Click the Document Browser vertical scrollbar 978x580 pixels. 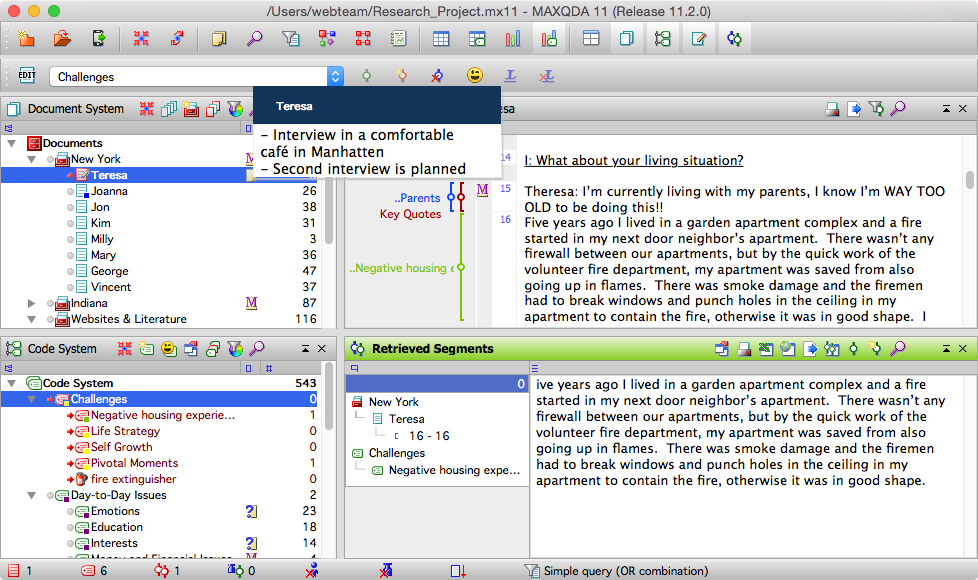pyautogui.click(x=969, y=180)
